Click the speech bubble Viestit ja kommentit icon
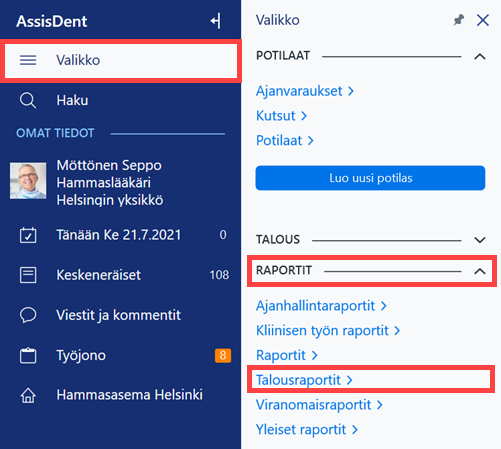Screen dimensions: 501x449 click(28, 315)
